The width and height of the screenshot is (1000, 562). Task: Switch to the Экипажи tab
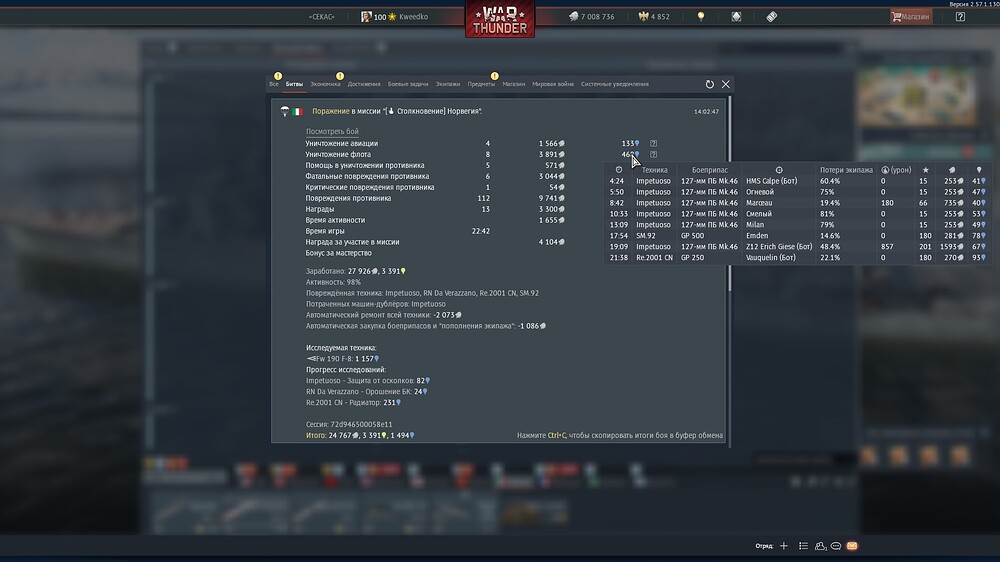click(x=448, y=84)
